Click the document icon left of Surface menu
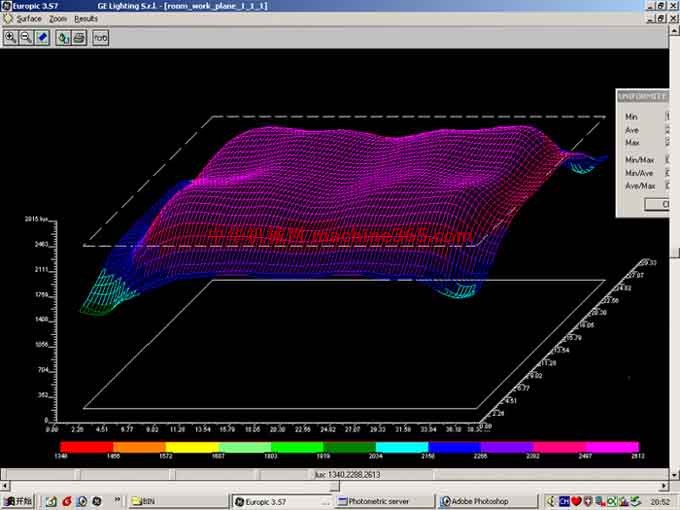 pyautogui.click(x=7, y=19)
